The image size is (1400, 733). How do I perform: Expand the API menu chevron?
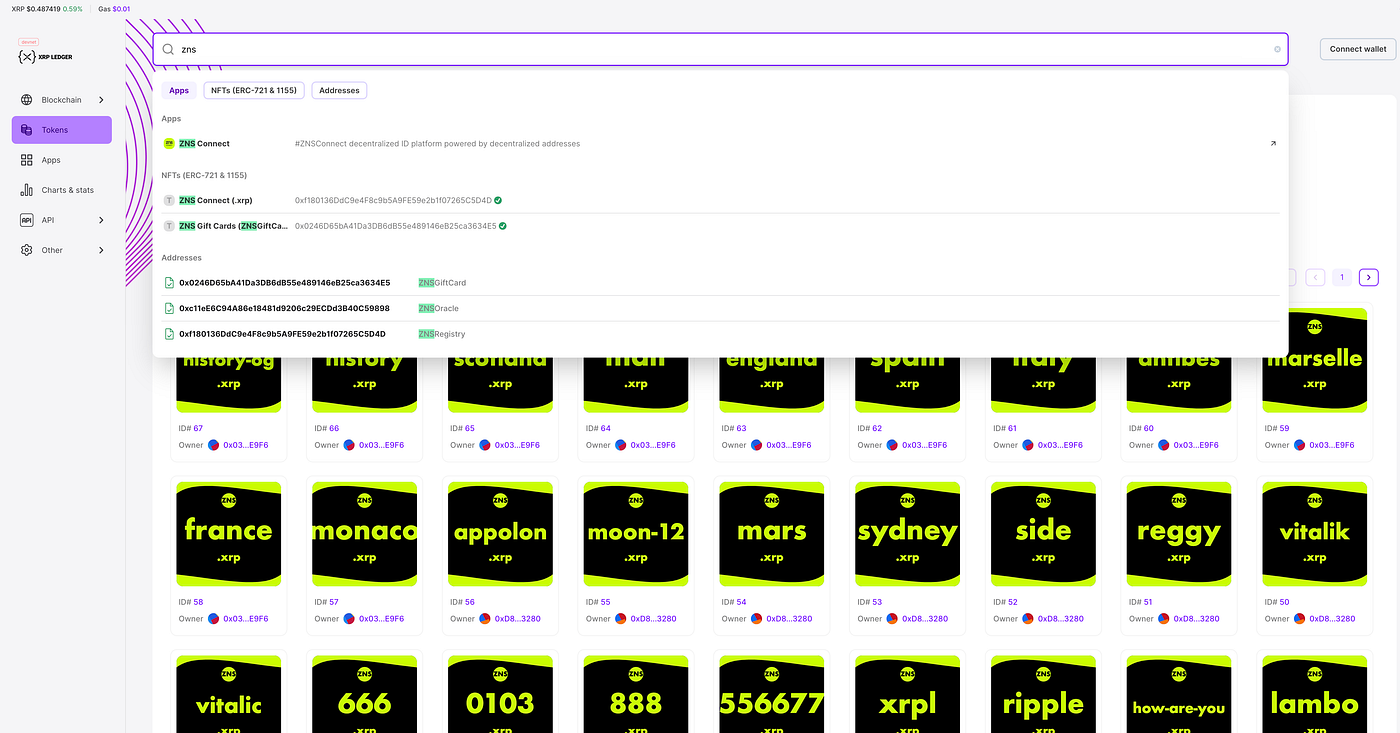(x=101, y=220)
